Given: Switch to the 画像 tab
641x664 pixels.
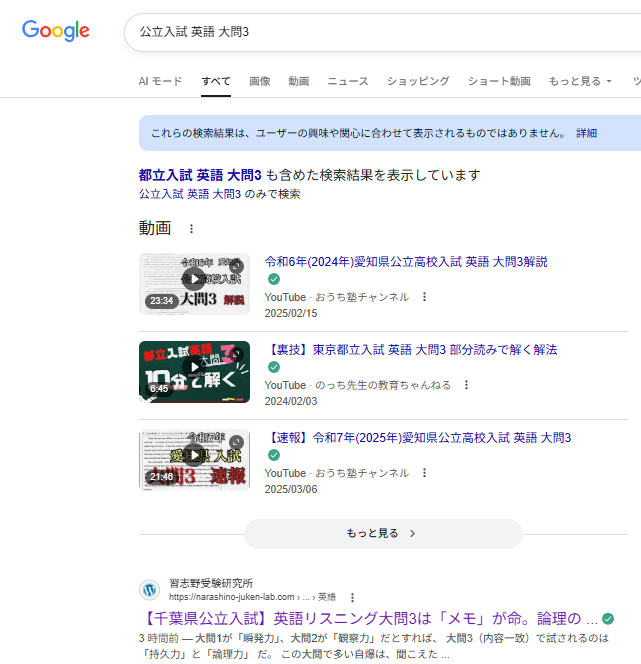Looking at the screenshot, I should pyautogui.click(x=259, y=81).
